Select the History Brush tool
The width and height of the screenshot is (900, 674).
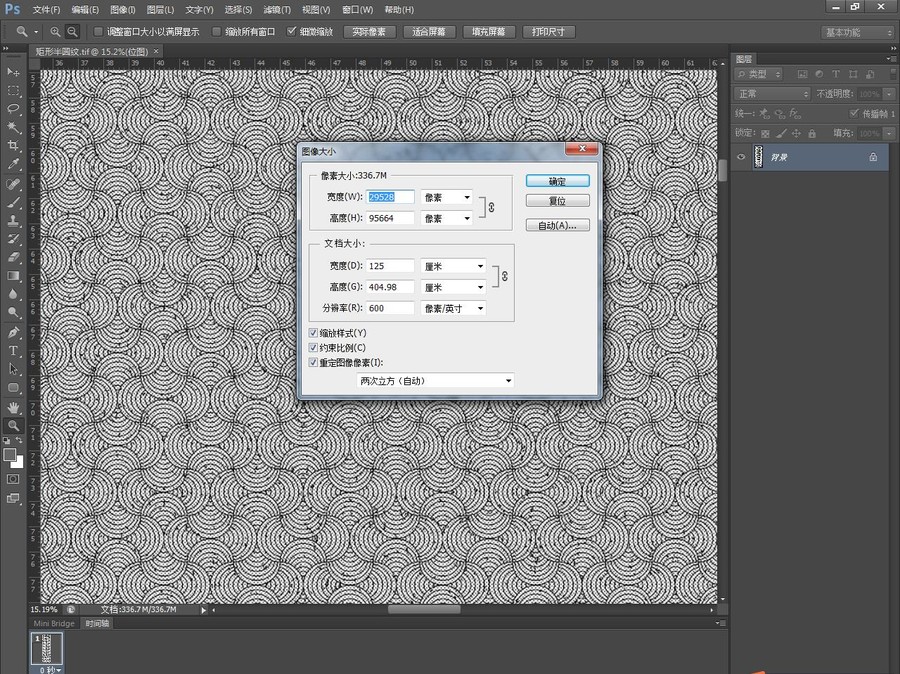coord(13,239)
